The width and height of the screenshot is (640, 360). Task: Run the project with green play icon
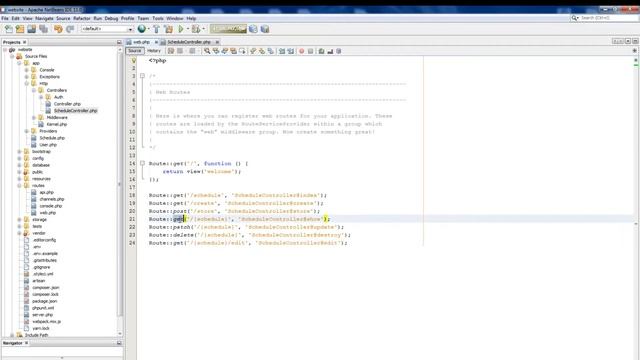(181, 29)
